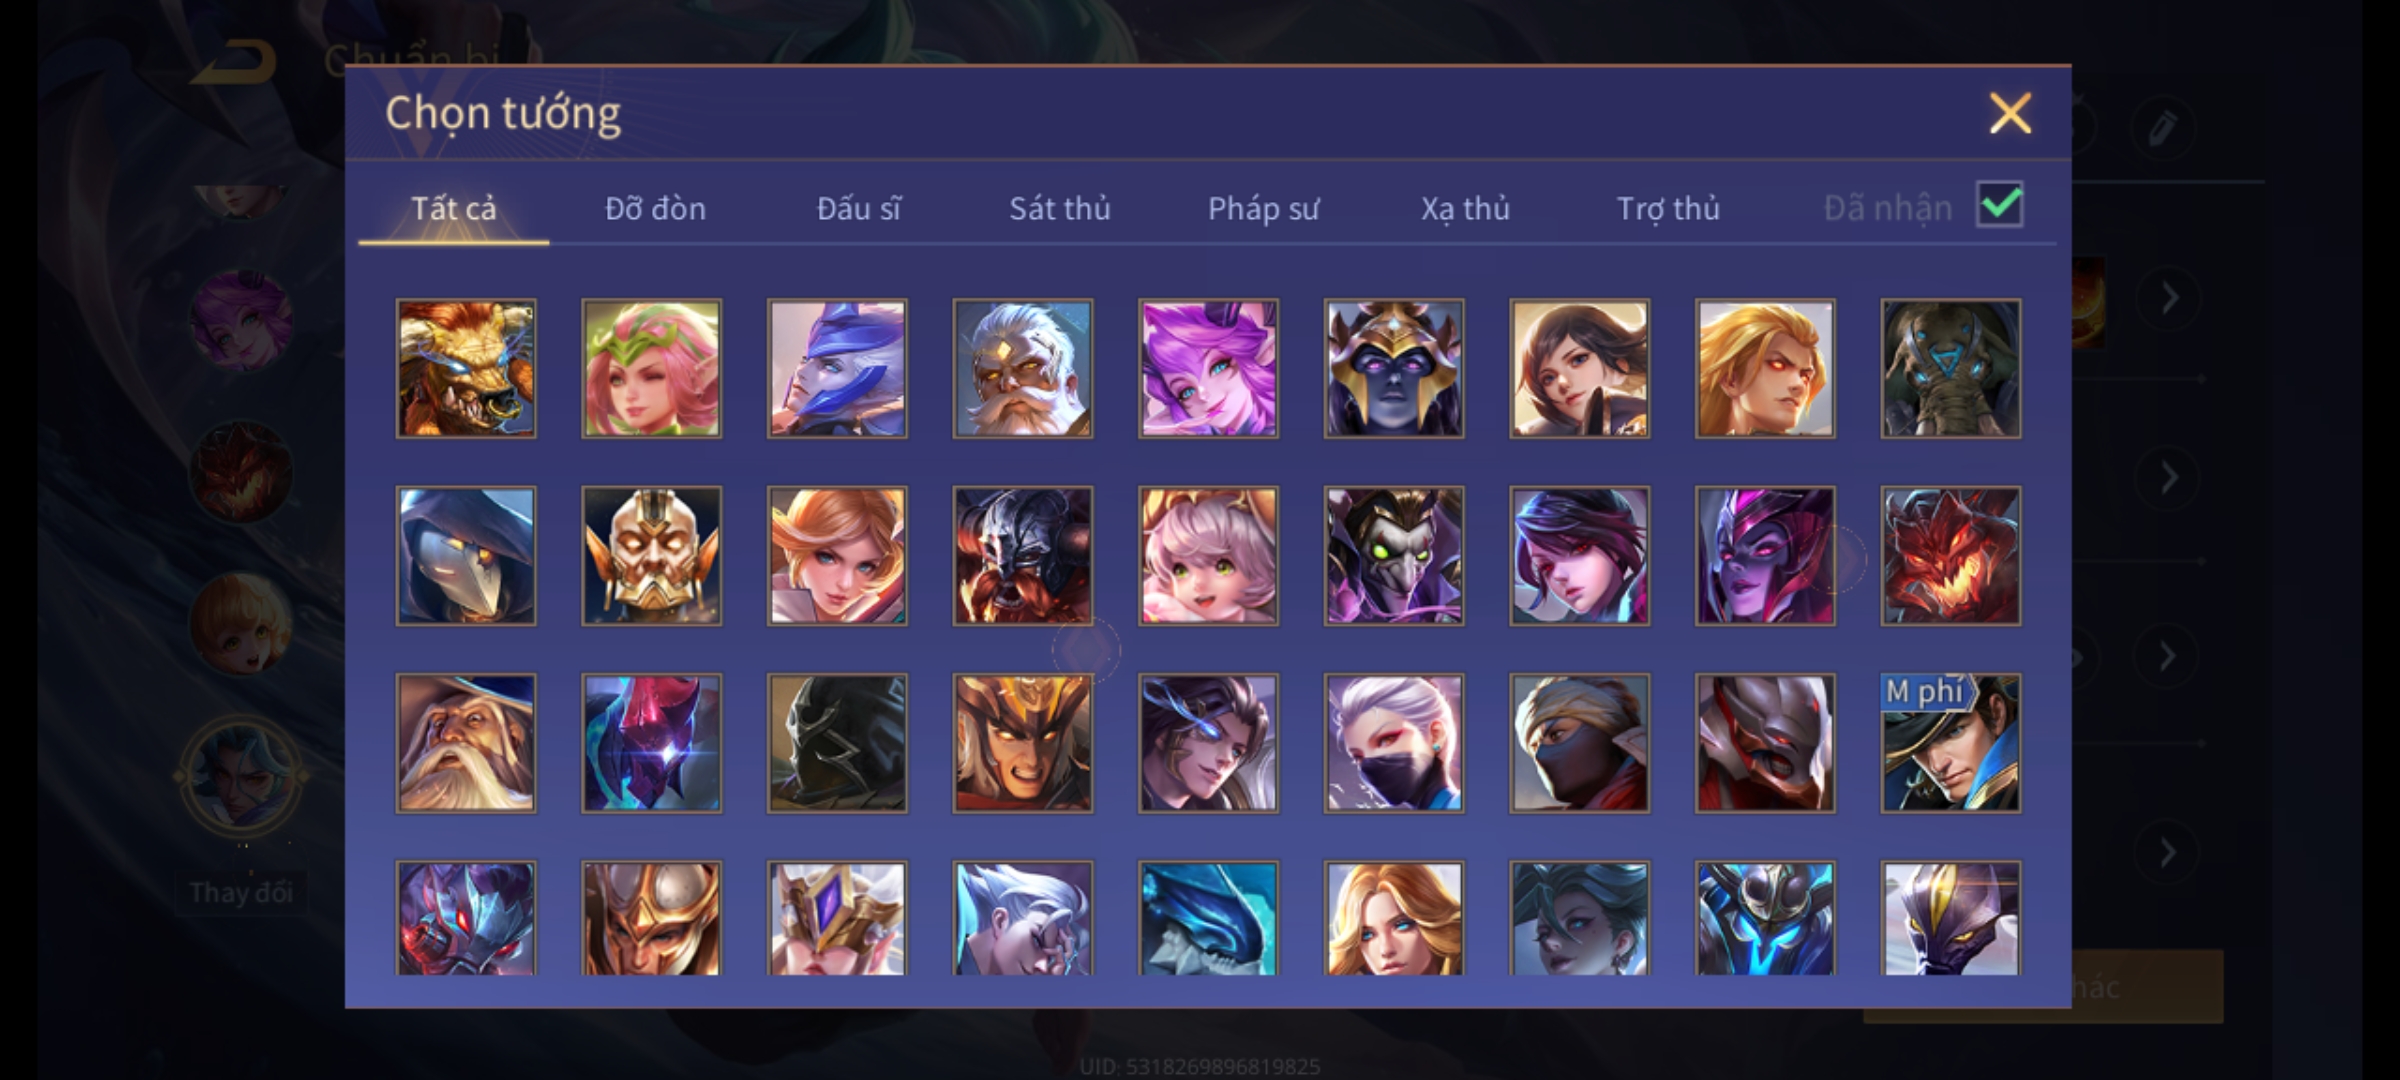2400x1080 pixels.
Task: Select the hooded plague-mask hero portrait
Action: (x=466, y=556)
